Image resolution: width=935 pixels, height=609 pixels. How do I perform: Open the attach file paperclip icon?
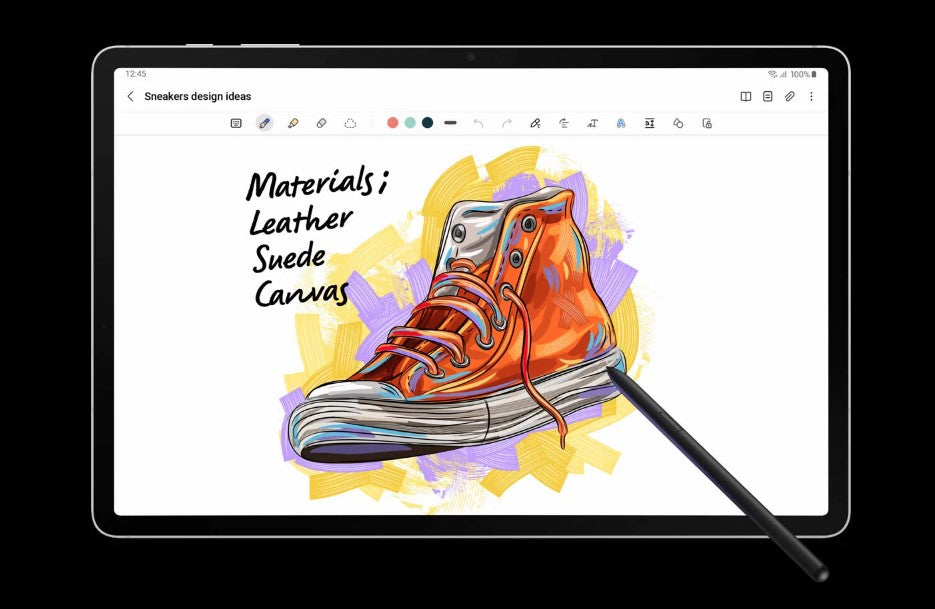tap(789, 97)
